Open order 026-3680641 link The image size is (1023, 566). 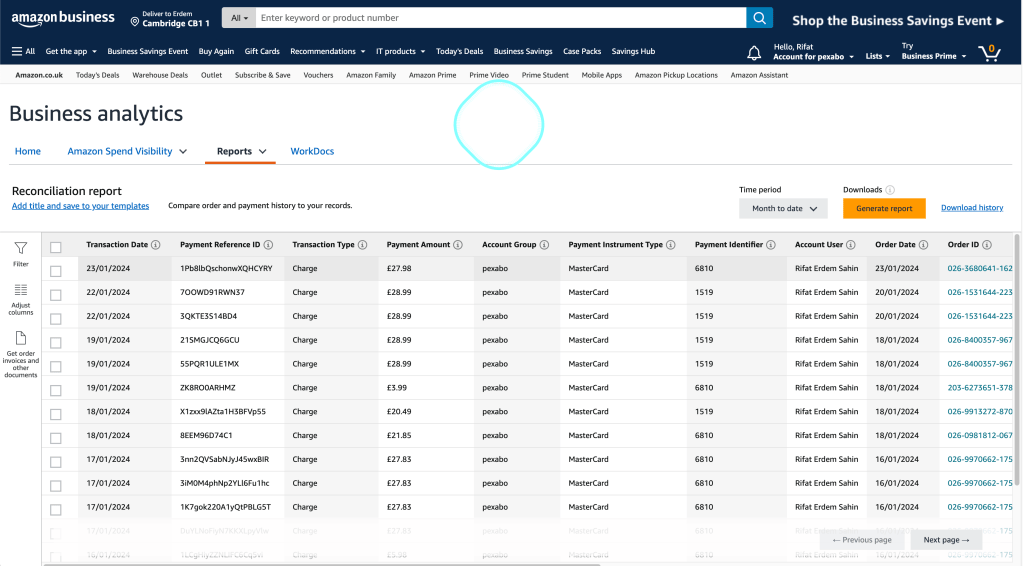[x=980, y=268]
